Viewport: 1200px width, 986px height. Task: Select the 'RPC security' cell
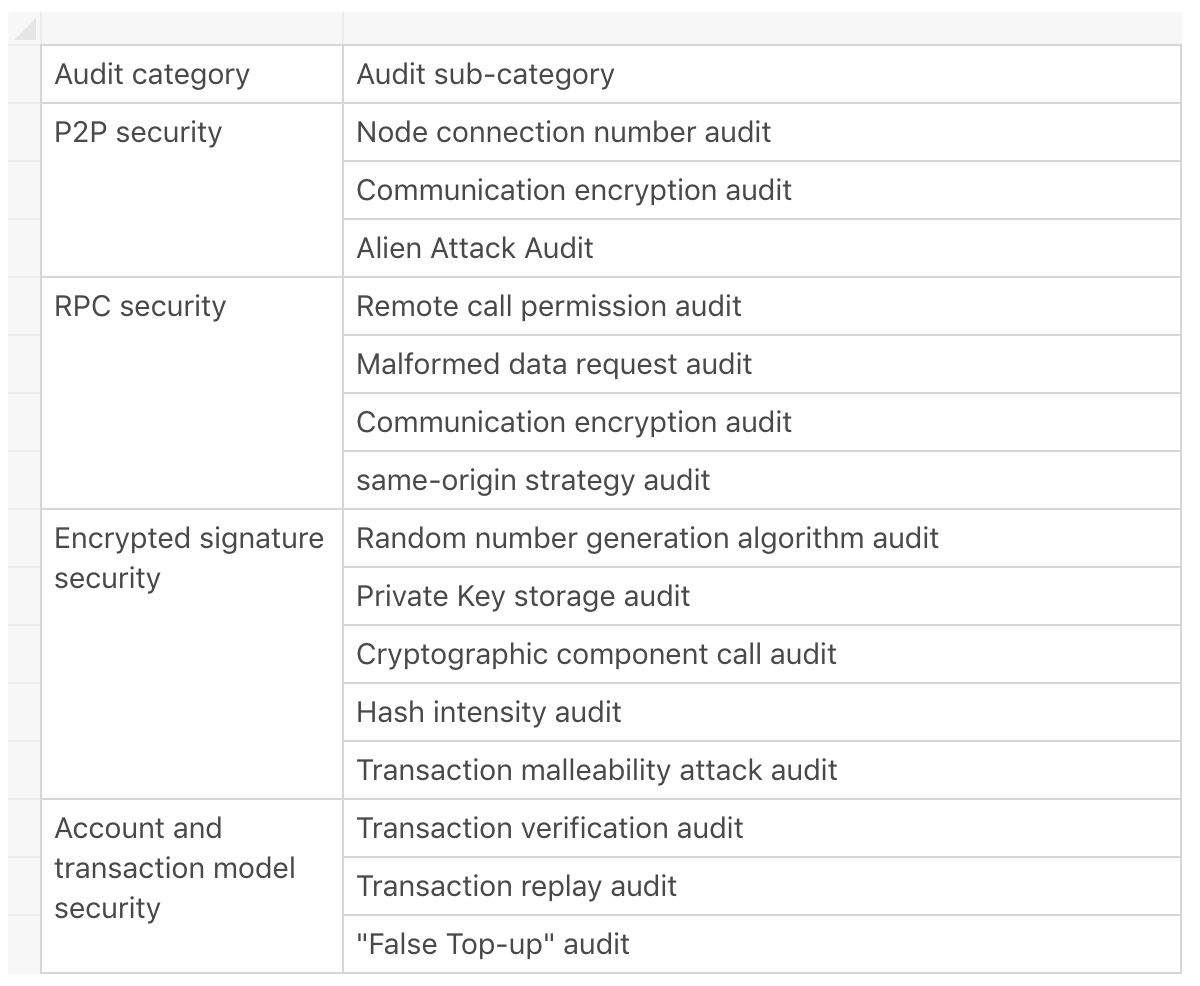[x=192, y=393]
